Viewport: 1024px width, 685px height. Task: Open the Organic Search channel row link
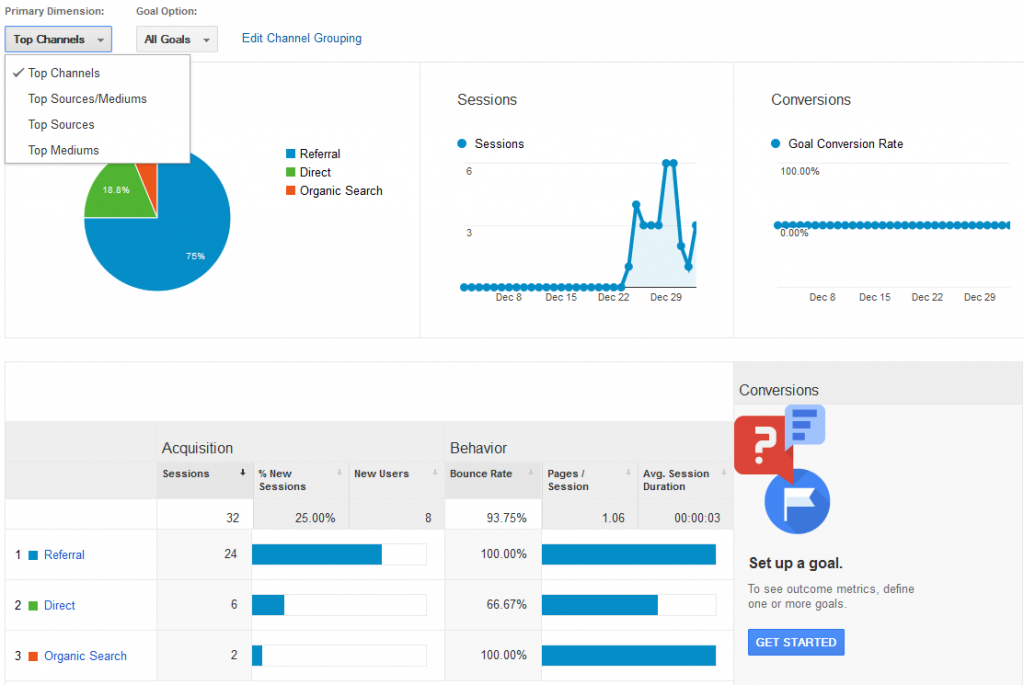click(x=86, y=656)
